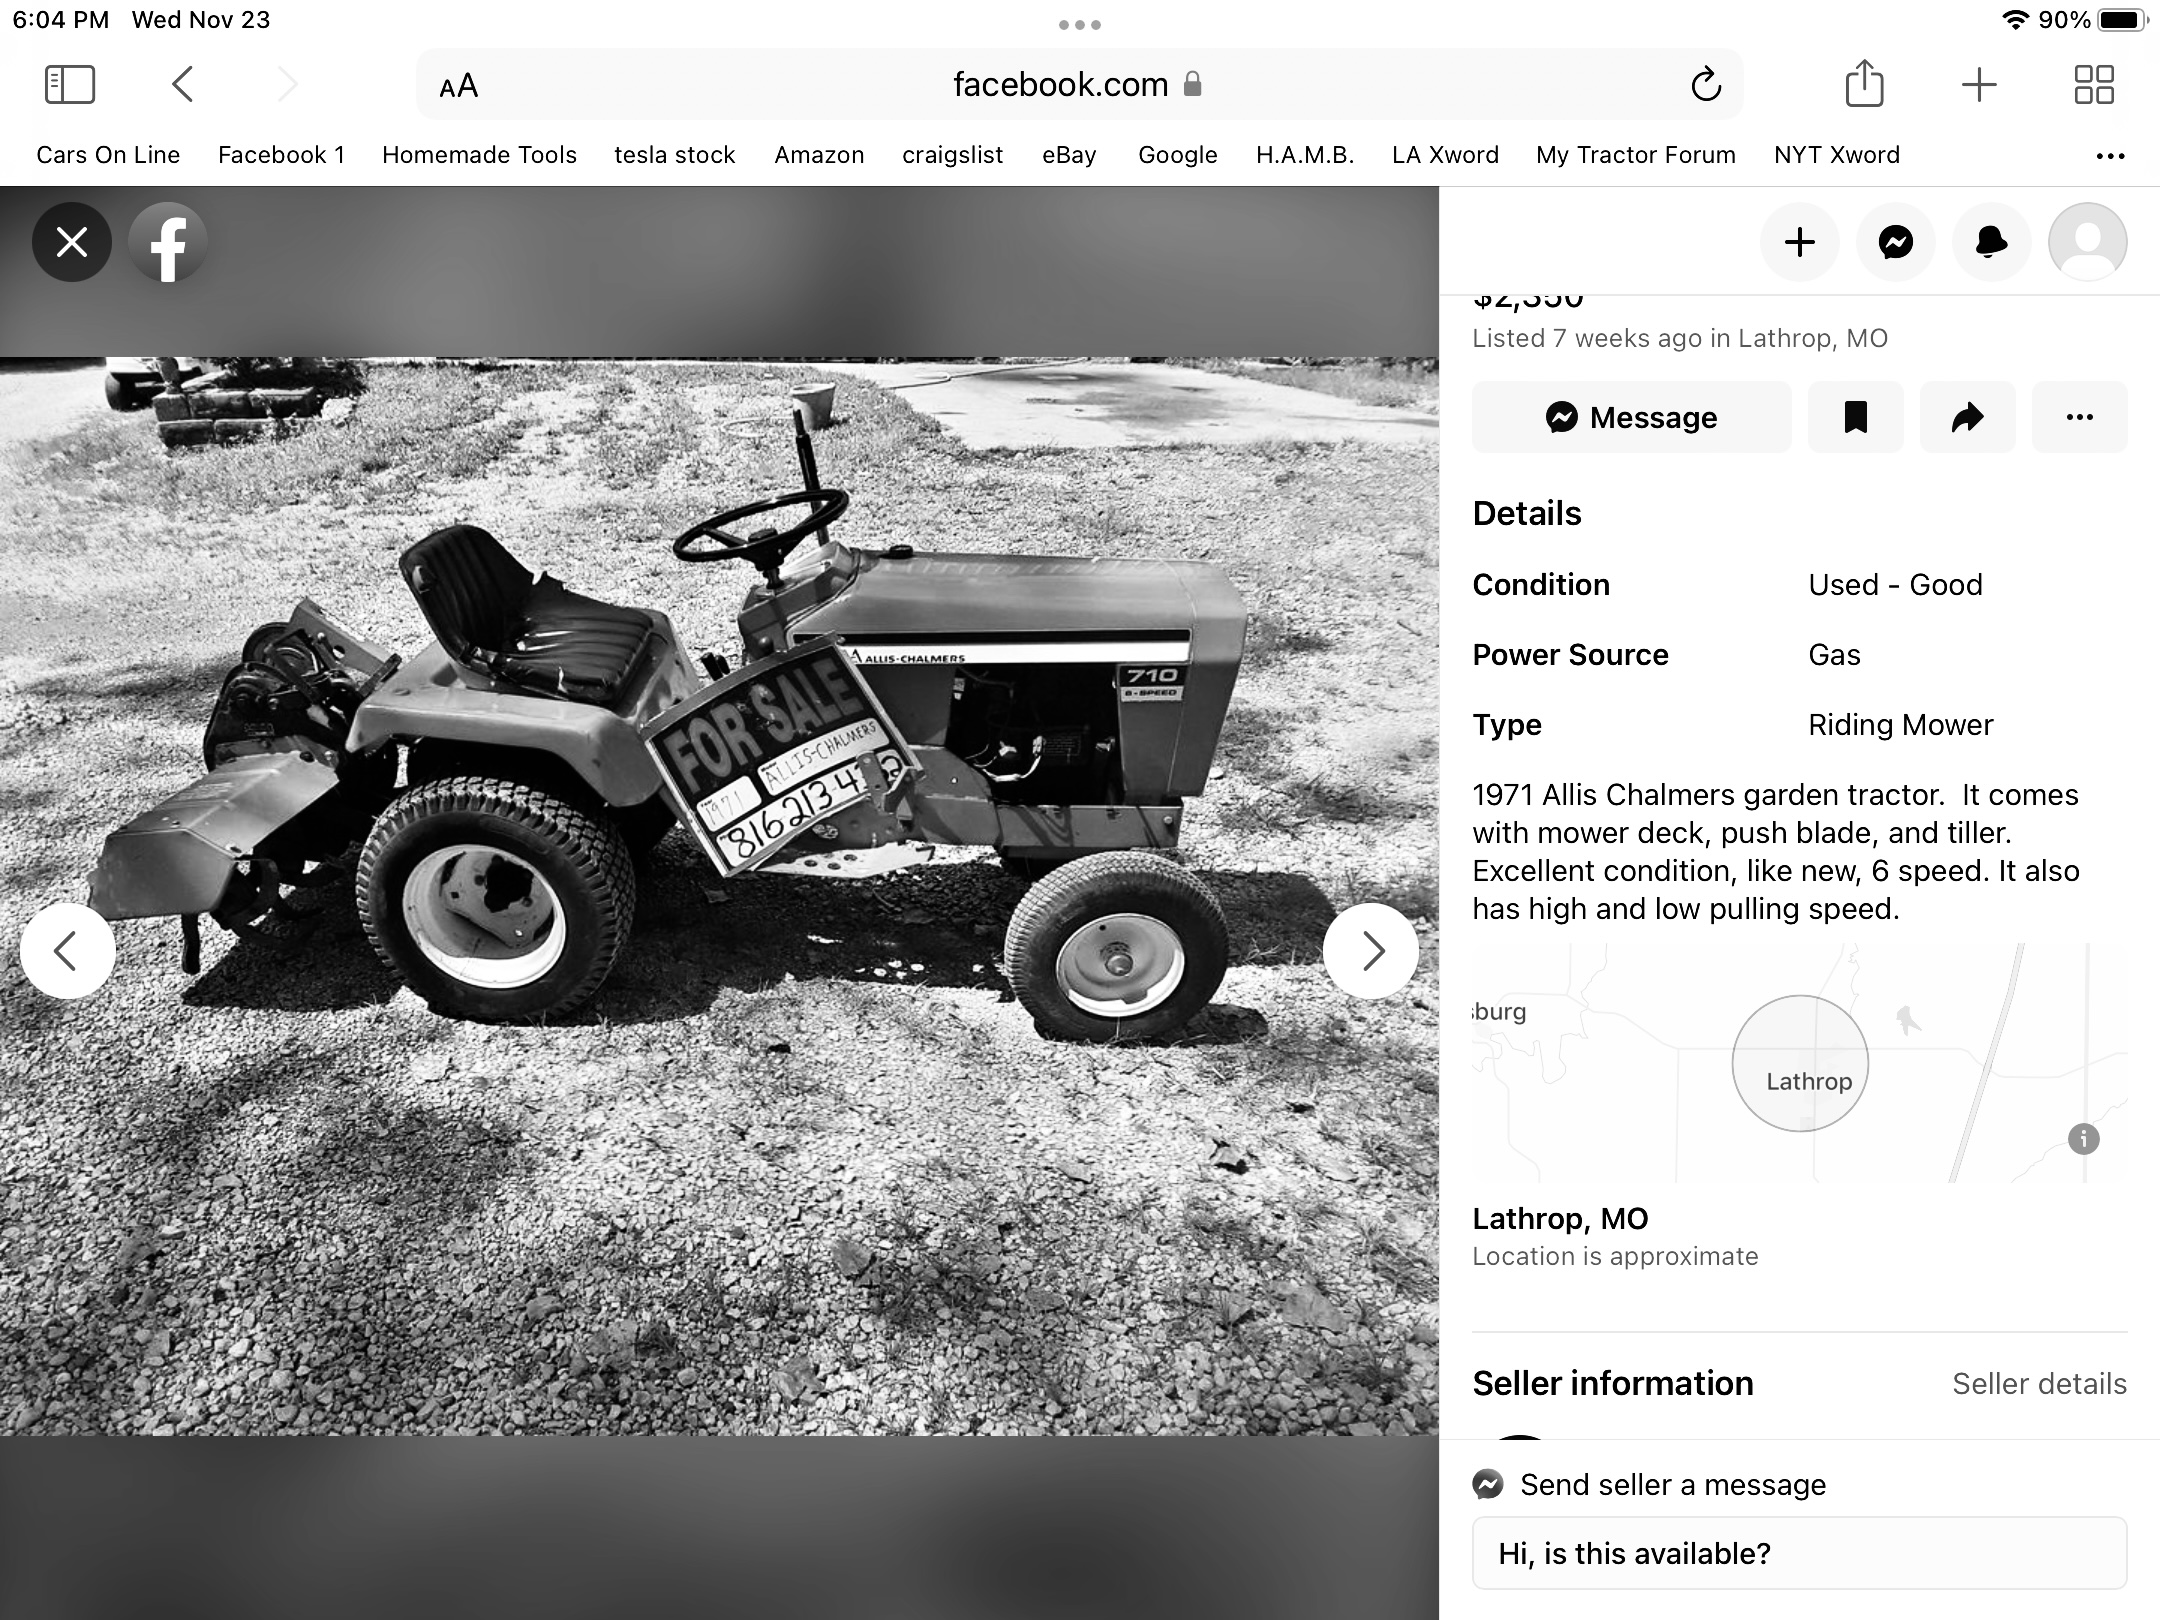Viewport: 2160px width, 1620px height.
Task: Show the tab overview grid
Action: (x=2094, y=85)
